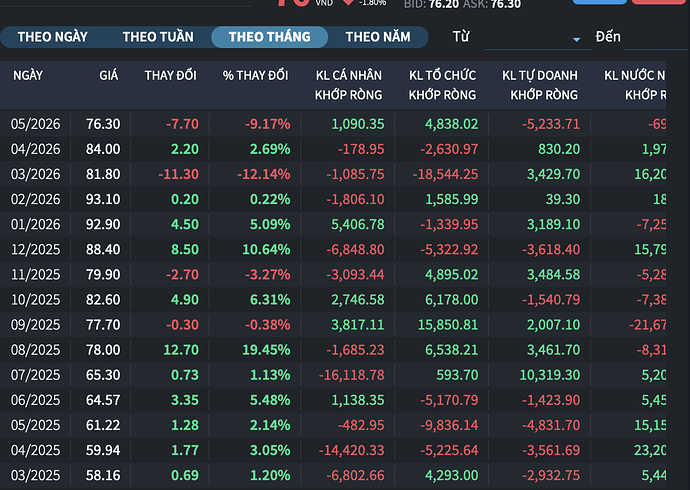Click change value -11.30
690x490 pixels.
click(x=179, y=174)
